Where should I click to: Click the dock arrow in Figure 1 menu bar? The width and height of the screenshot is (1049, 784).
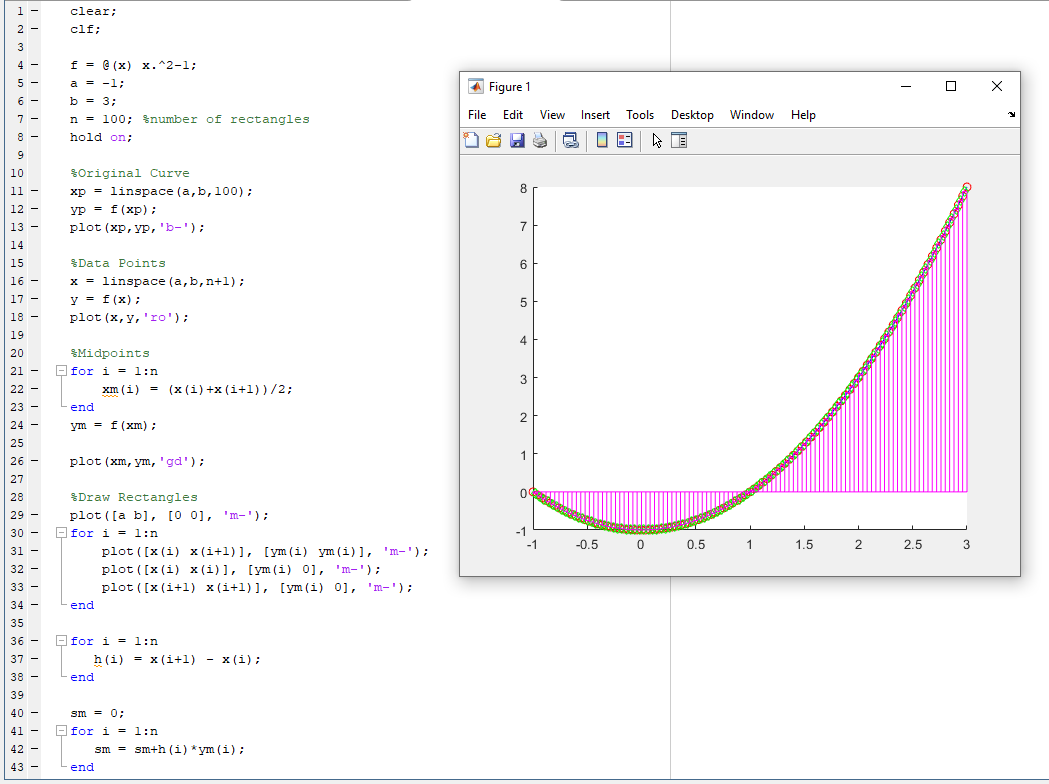point(1012,115)
